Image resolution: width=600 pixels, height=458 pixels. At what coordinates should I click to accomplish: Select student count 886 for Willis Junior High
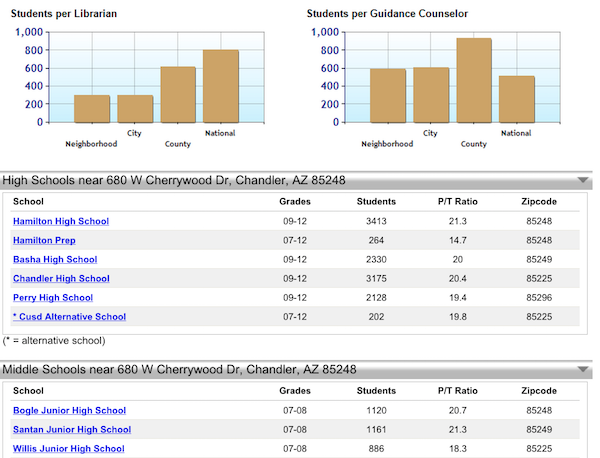[376, 449]
